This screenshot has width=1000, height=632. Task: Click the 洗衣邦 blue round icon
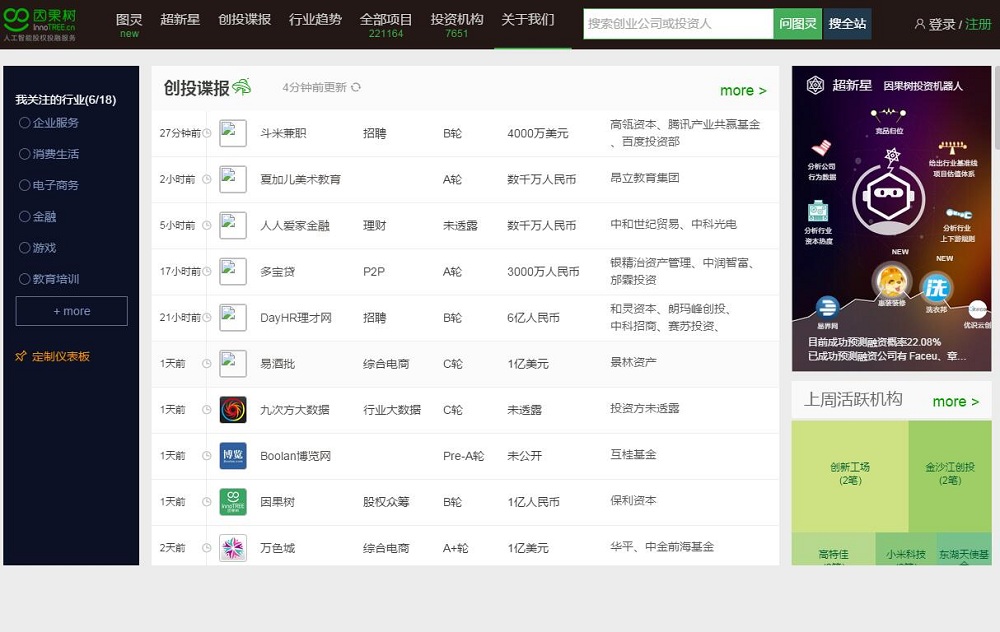click(936, 288)
